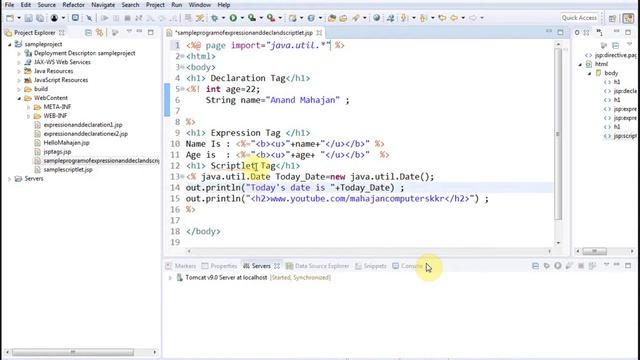Switch to the Data Source Explorer tab
This screenshot has height=360, width=640.
(317, 266)
